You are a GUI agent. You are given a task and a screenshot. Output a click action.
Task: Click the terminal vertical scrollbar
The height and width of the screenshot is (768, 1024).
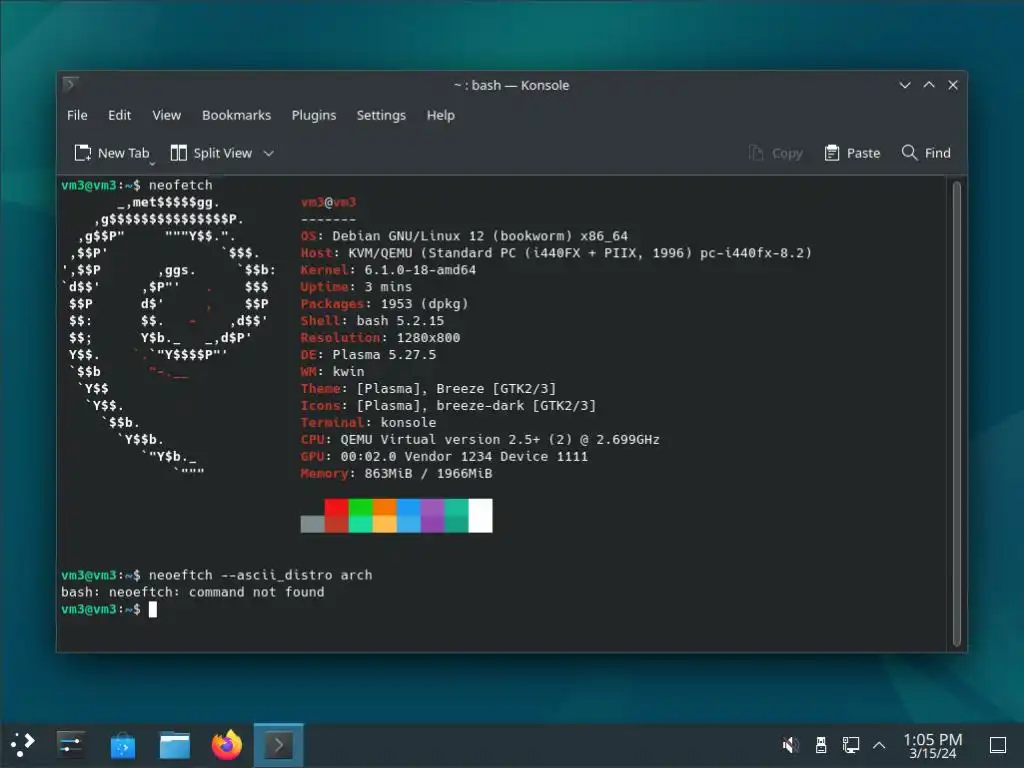click(x=956, y=413)
